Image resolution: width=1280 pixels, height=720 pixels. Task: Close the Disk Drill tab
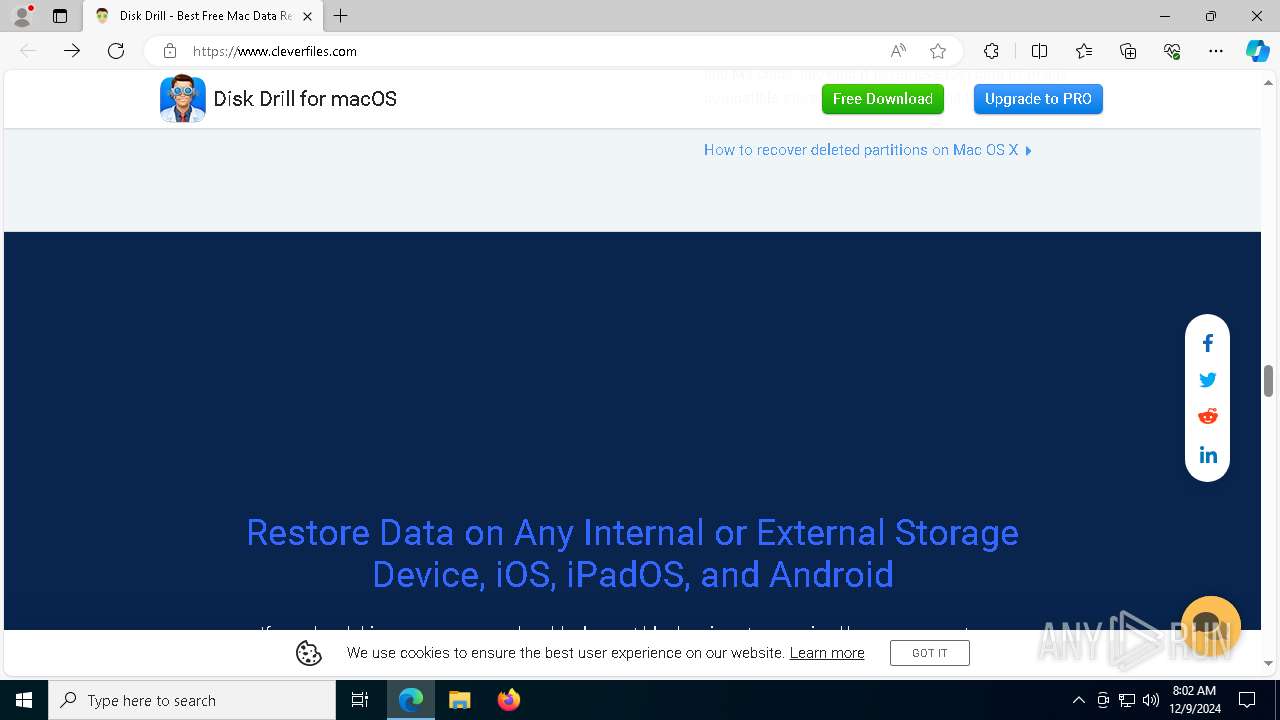point(307,16)
